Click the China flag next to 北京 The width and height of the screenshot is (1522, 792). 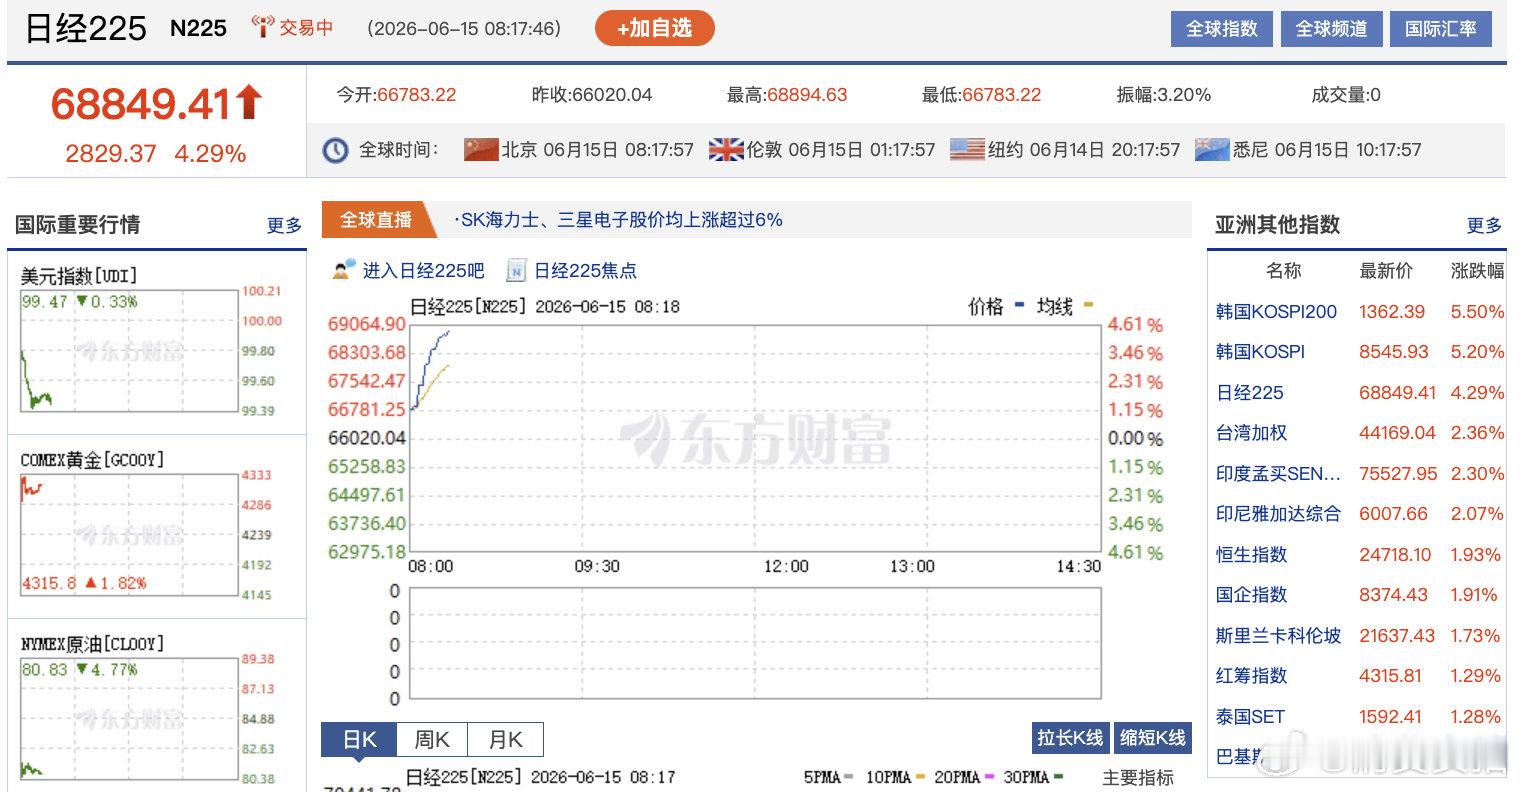pos(481,150)
